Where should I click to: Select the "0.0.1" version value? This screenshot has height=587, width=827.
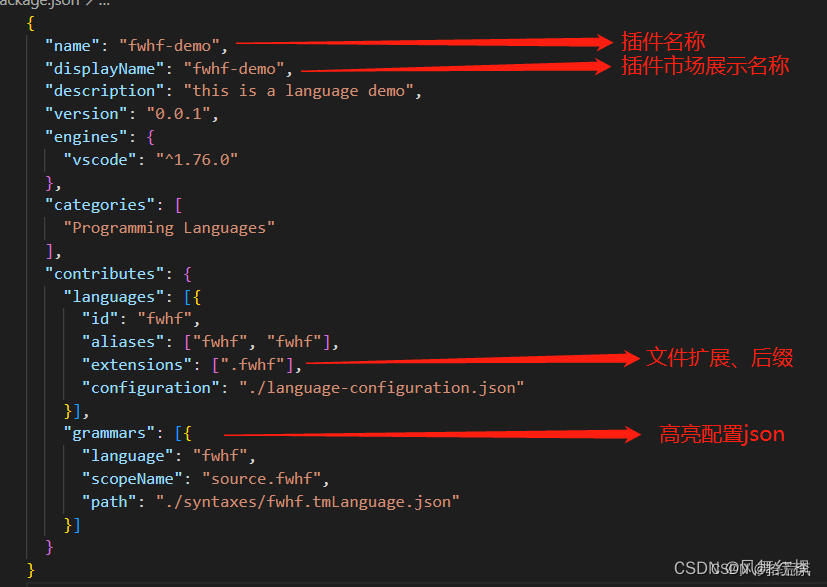(178, 114)
